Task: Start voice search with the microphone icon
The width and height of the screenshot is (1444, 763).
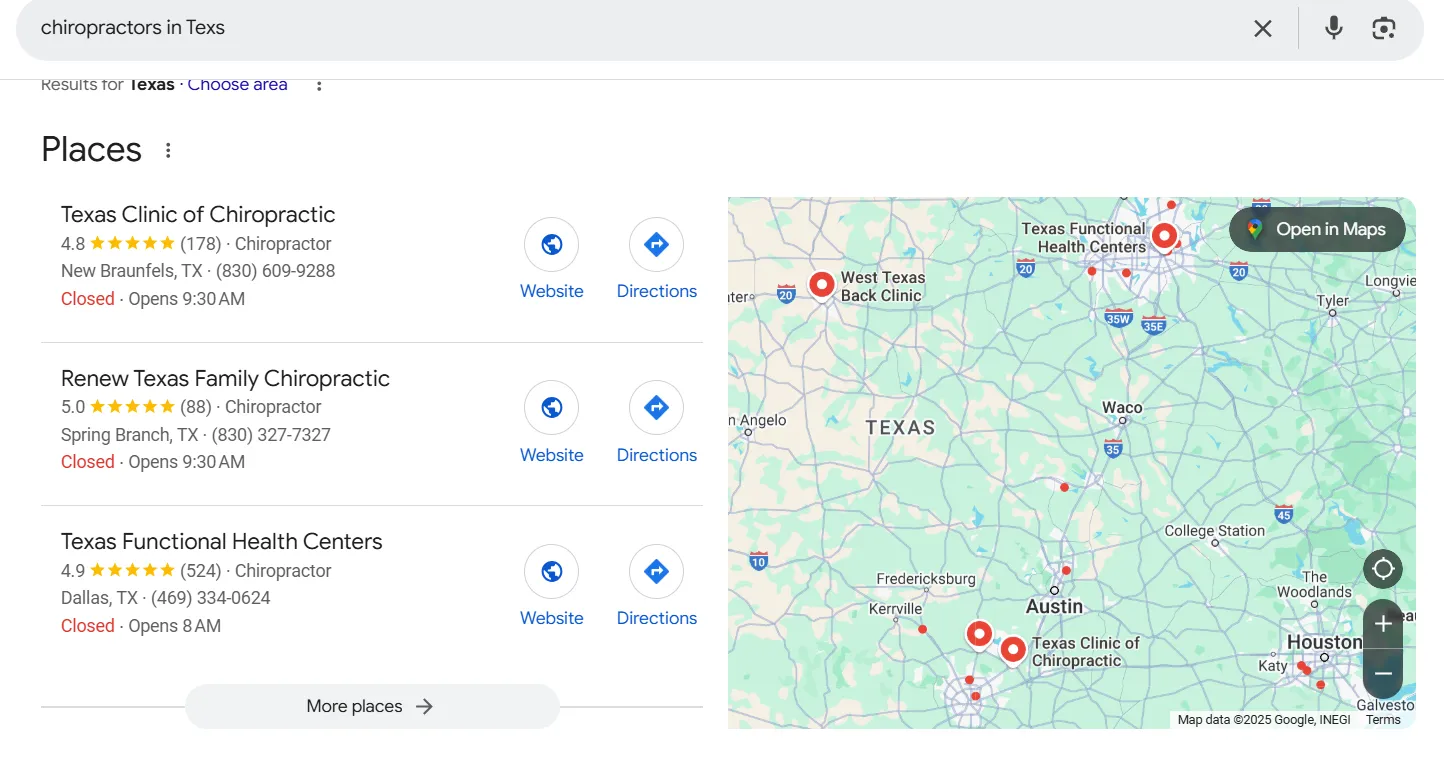Action: coord(1334,28)
